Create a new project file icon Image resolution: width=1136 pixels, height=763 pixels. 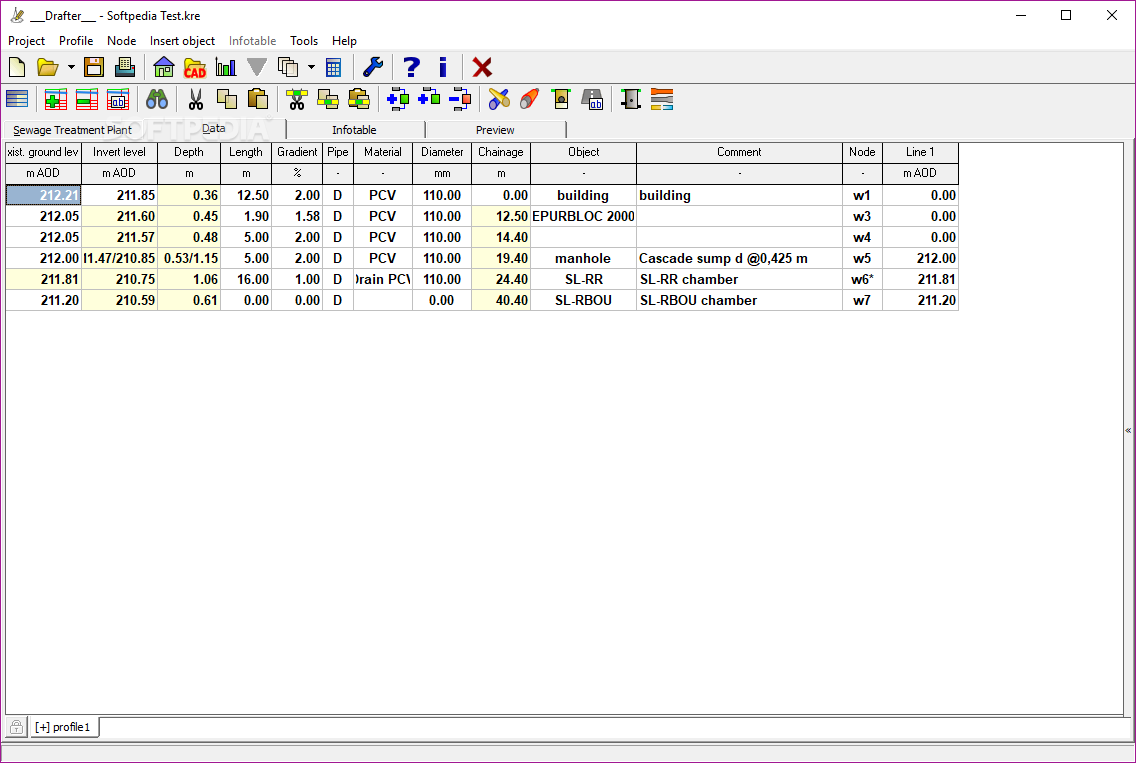point(17,67)
